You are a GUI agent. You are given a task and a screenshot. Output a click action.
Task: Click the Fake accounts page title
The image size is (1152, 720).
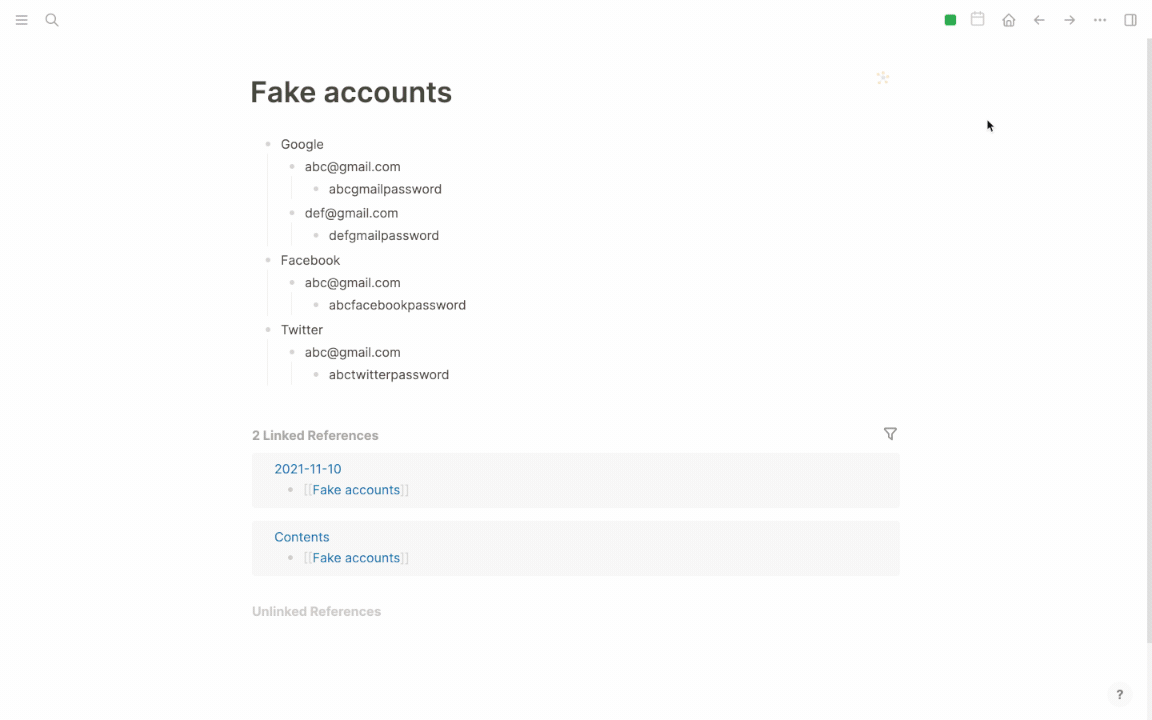pyautogui.click(x=351, y=93)
